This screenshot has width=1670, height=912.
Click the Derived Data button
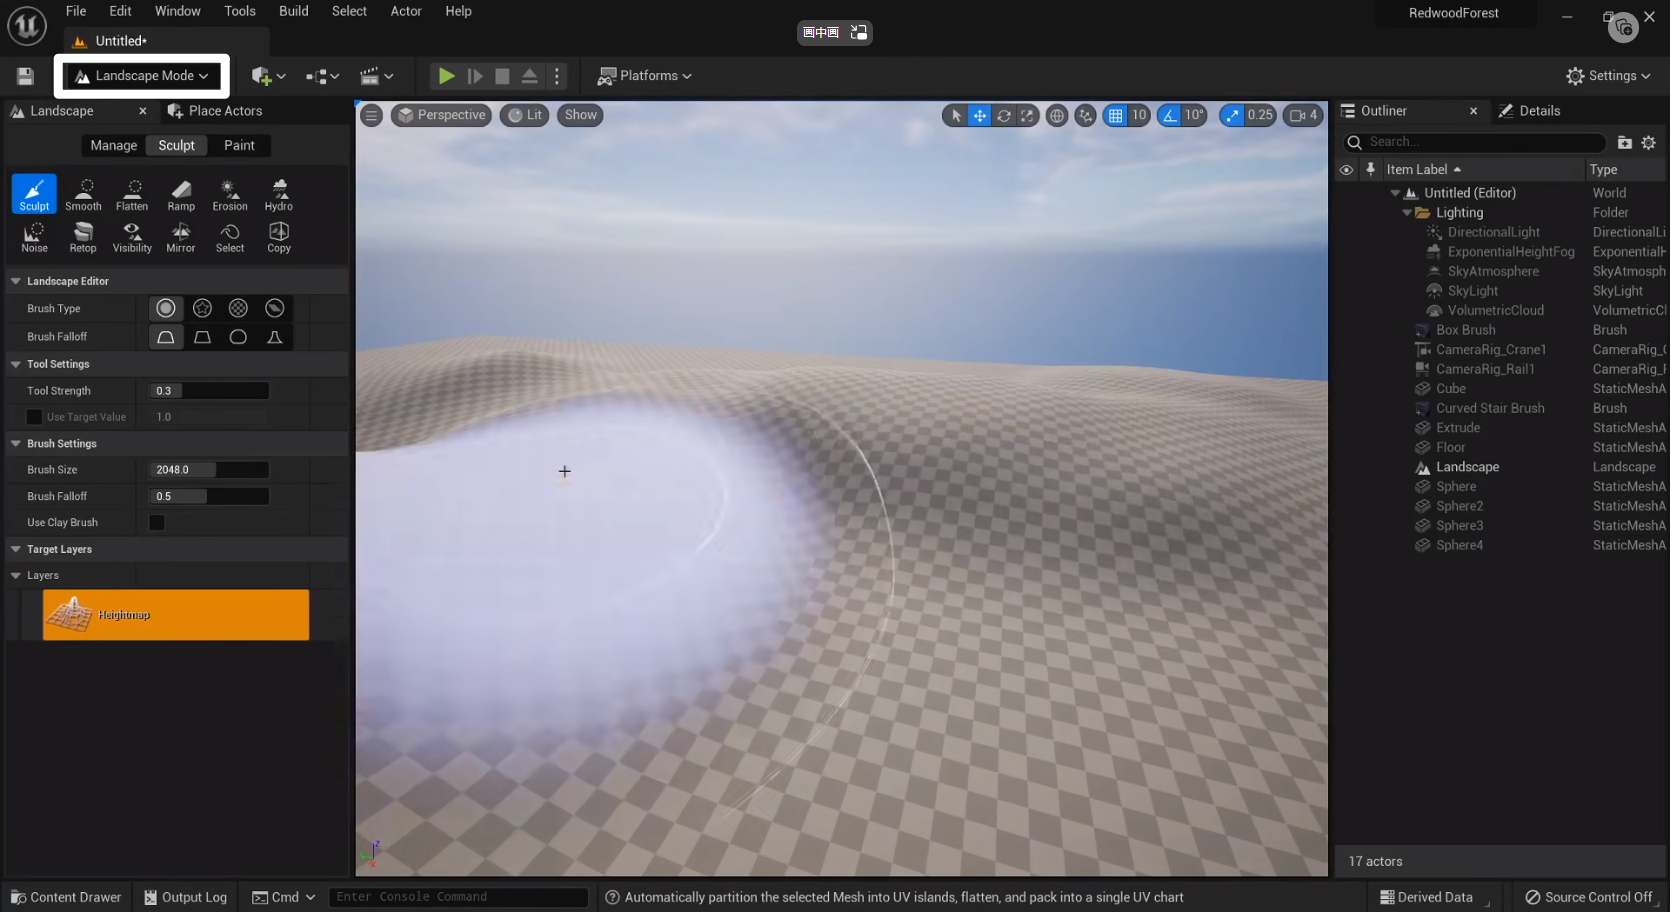pyautogui.click(x=1426, y=897)
